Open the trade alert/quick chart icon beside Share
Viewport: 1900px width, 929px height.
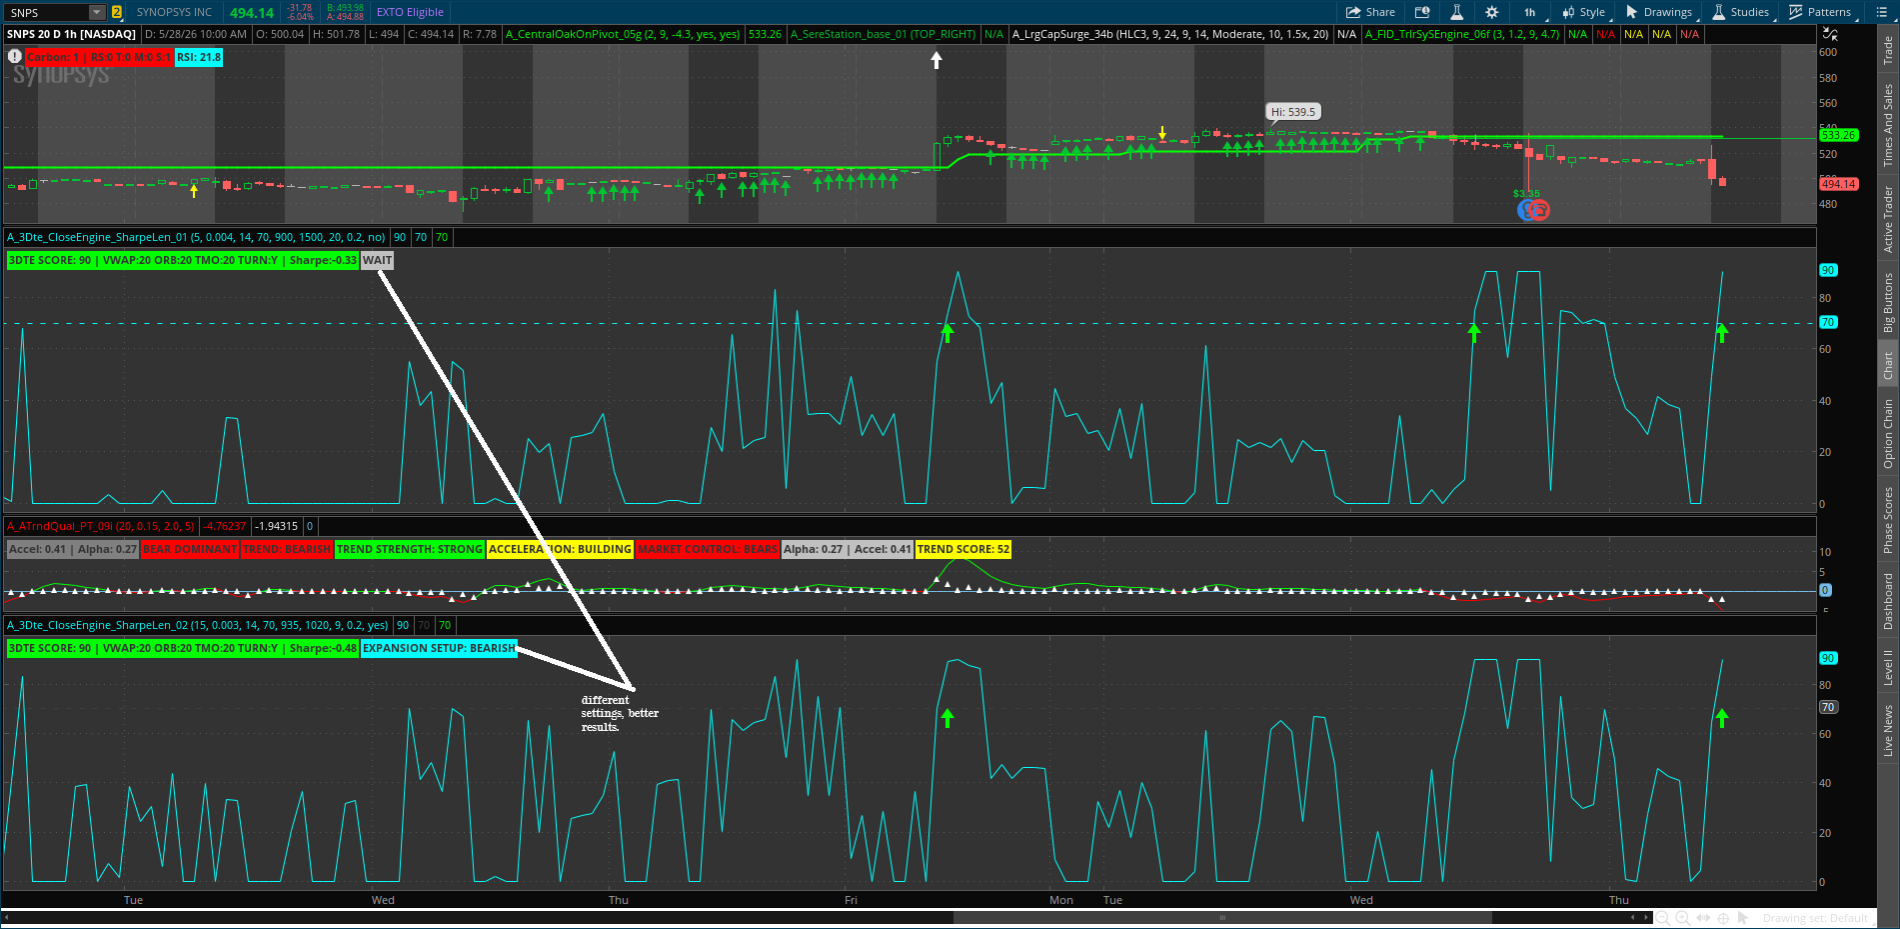click(x=1422, y=12)
